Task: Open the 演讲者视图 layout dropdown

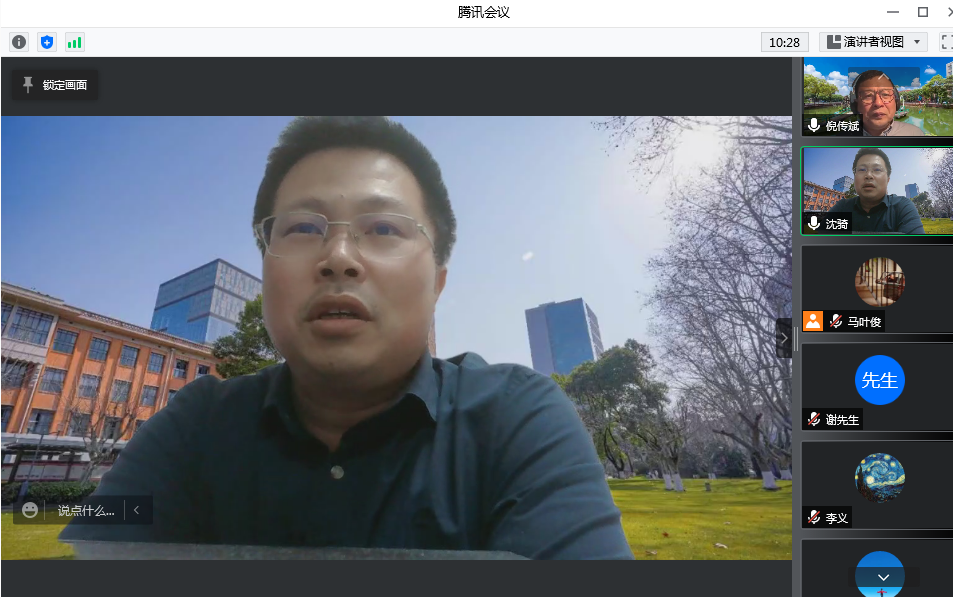Action: (x=873, y=42)
